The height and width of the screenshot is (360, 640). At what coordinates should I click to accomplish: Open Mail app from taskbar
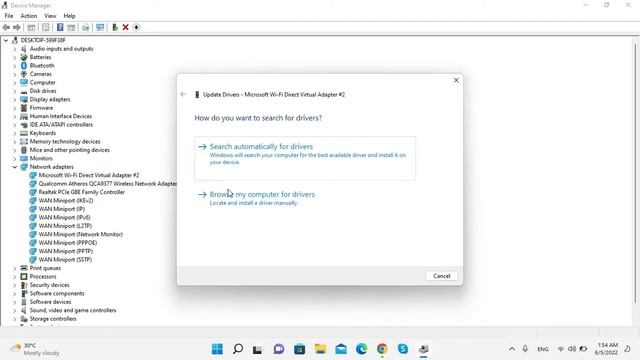pyautogui.click(x=341, y=349)
